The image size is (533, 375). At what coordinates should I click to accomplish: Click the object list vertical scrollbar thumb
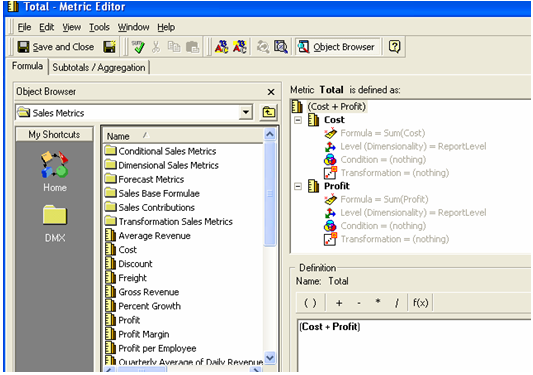[270, 193]
